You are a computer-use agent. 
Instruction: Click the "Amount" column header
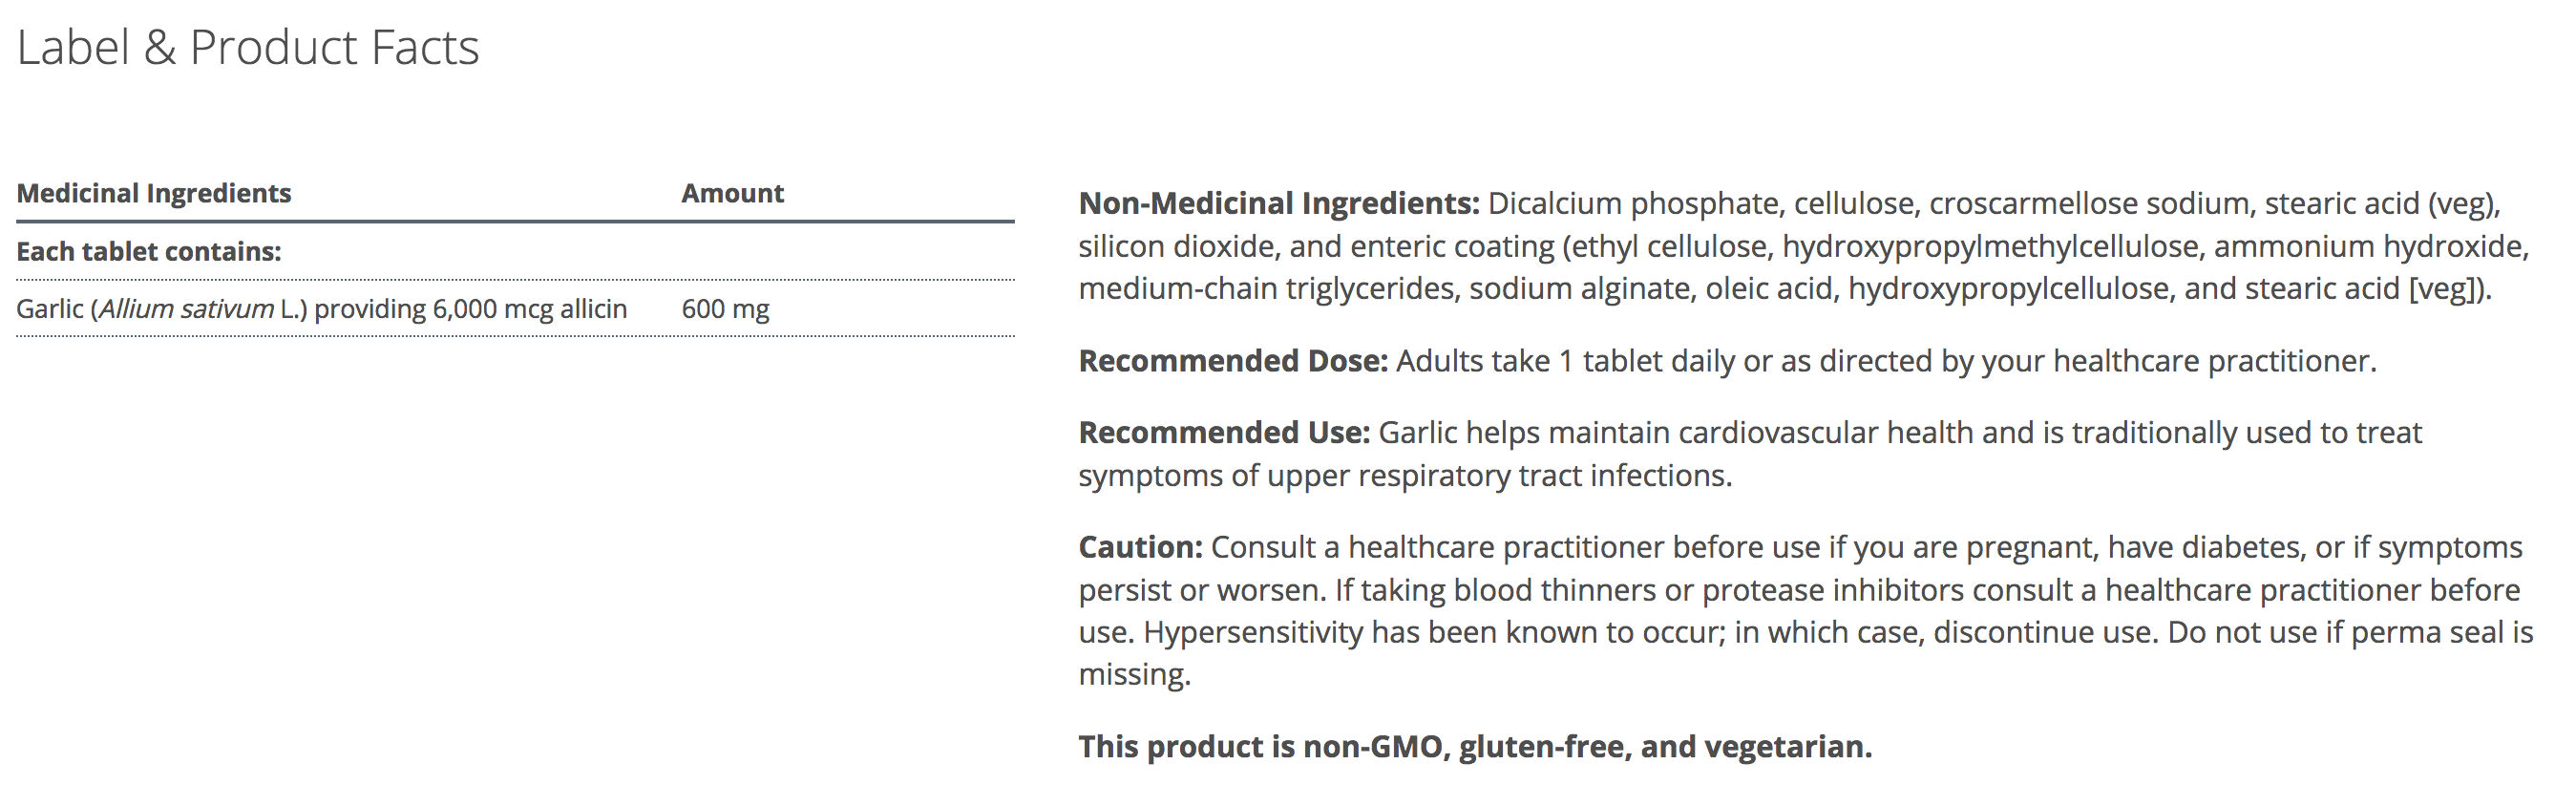click(x=732, y=193)
